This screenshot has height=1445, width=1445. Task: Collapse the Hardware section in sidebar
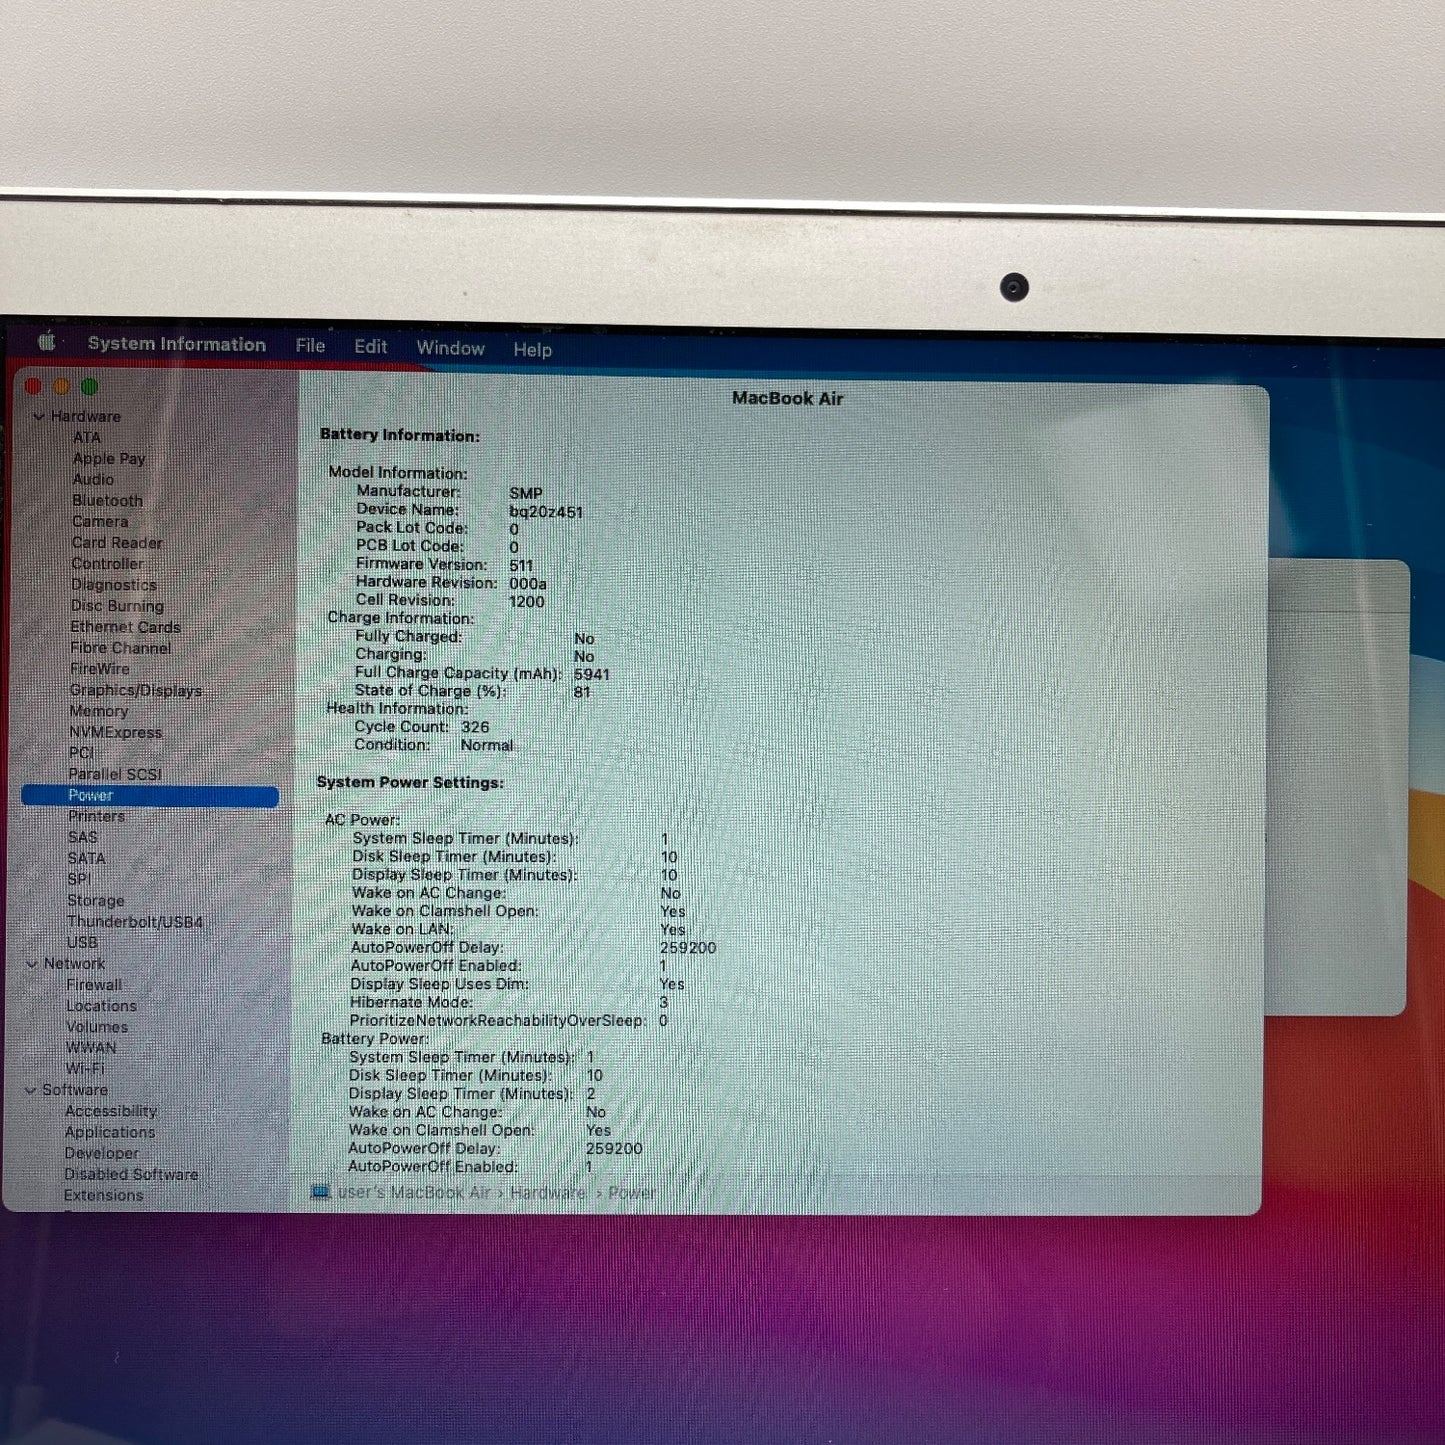point(39,417)
